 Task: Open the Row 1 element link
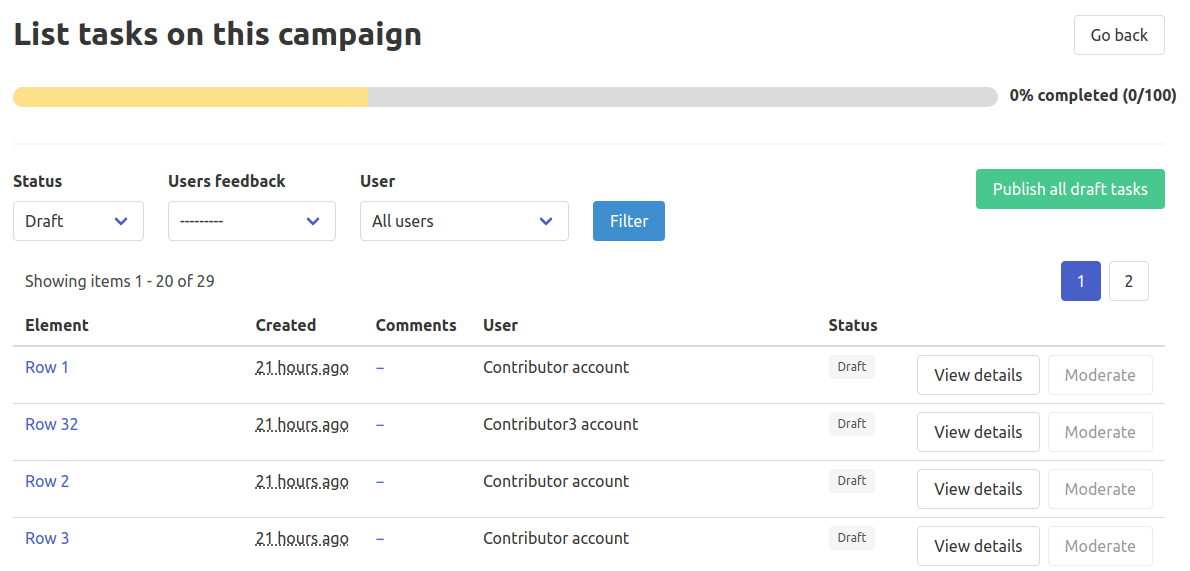pos(47,368)
